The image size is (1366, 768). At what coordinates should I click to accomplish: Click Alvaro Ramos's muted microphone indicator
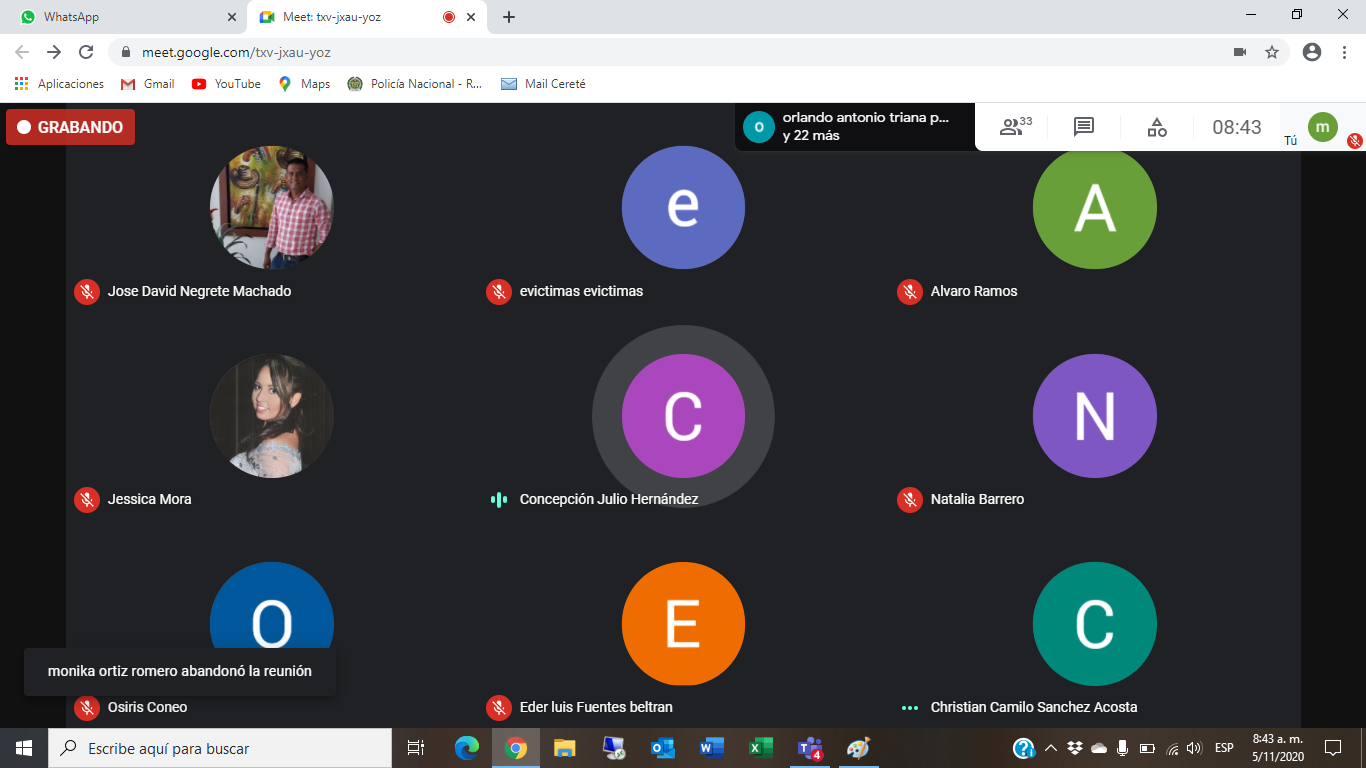click(909, 291)
